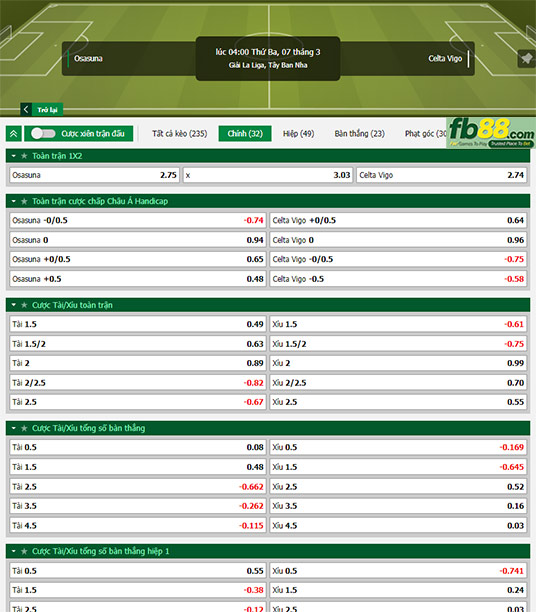Star the Cược Tài/Xỉu toàn trận market

tap(24, 305)
